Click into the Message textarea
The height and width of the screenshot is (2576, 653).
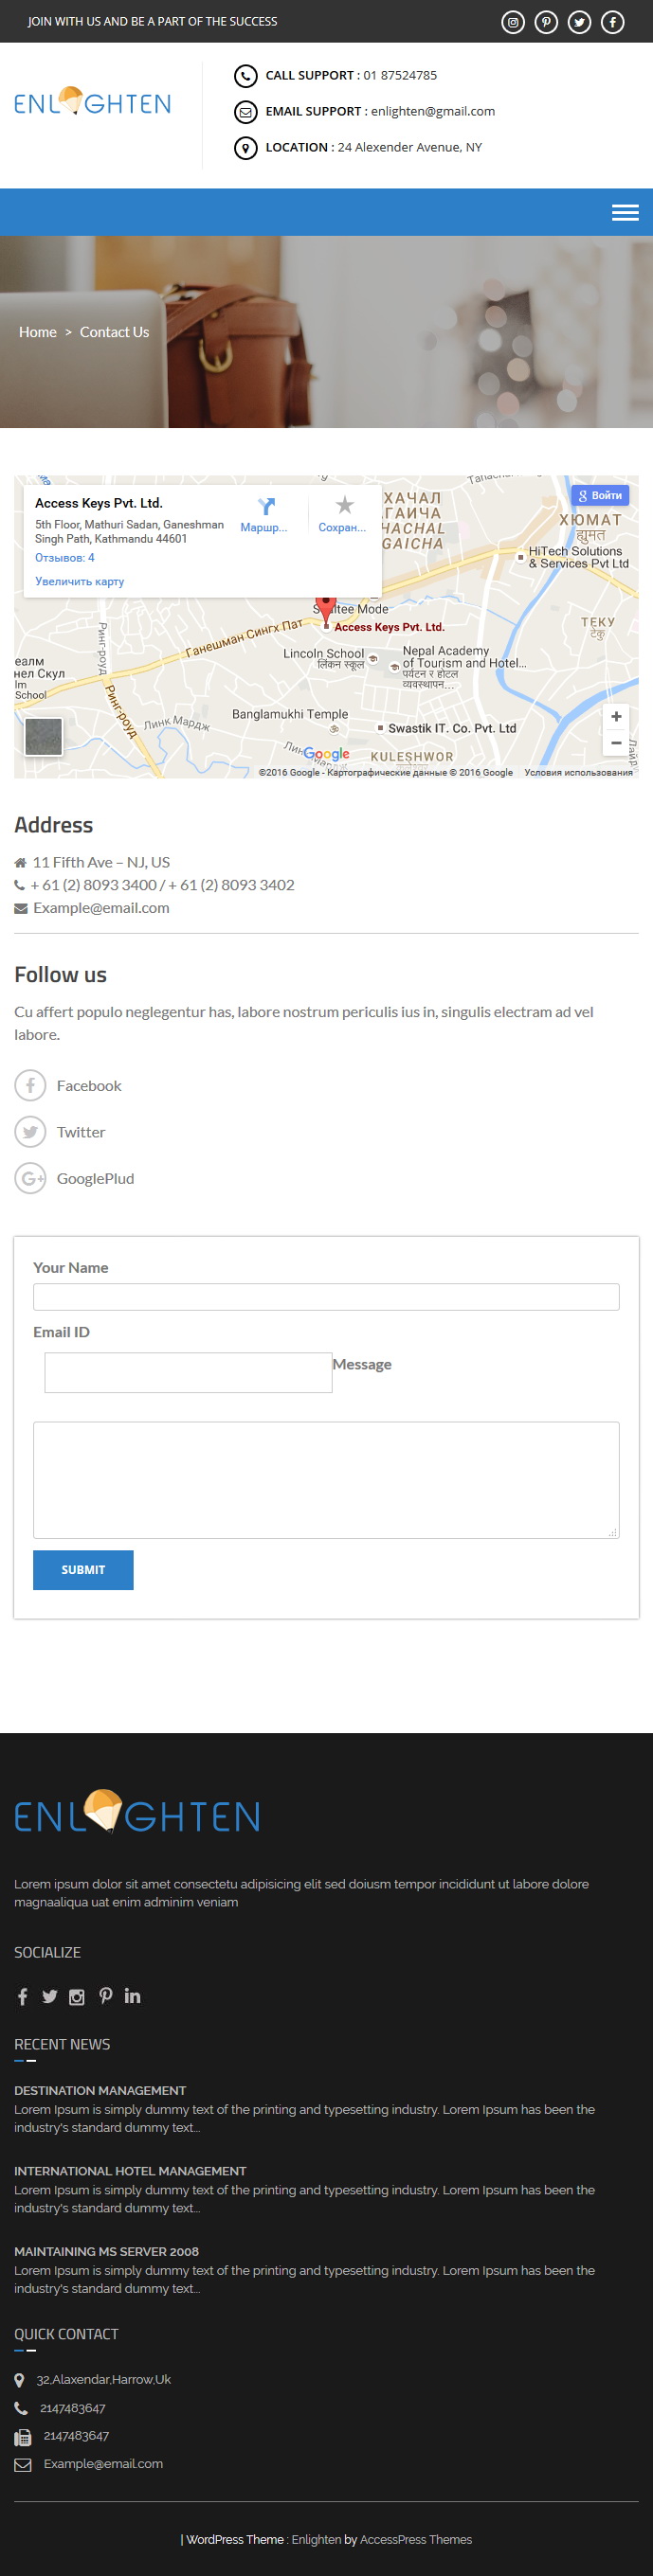point(326,1480)
